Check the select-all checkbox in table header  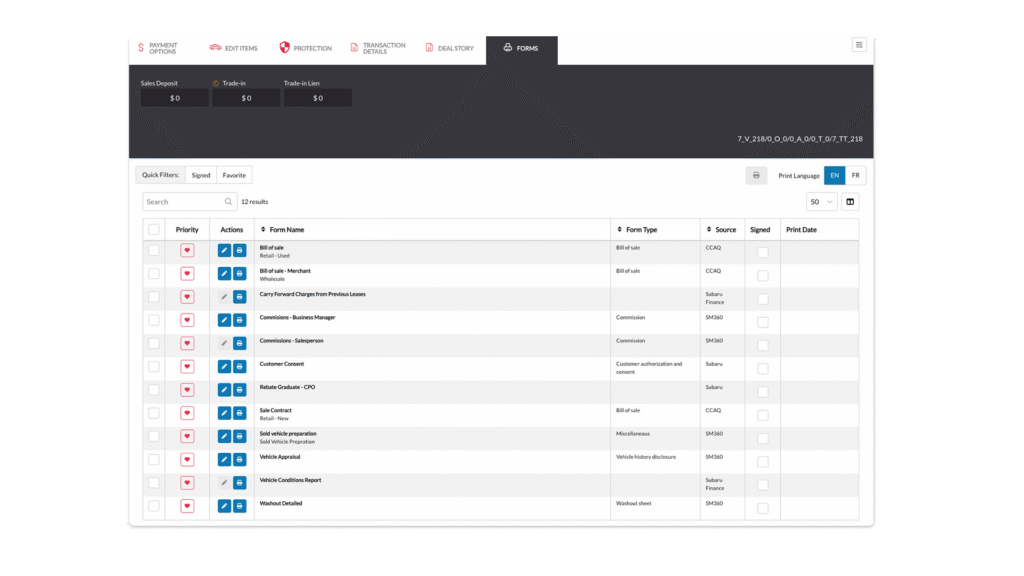pos(154,230)
